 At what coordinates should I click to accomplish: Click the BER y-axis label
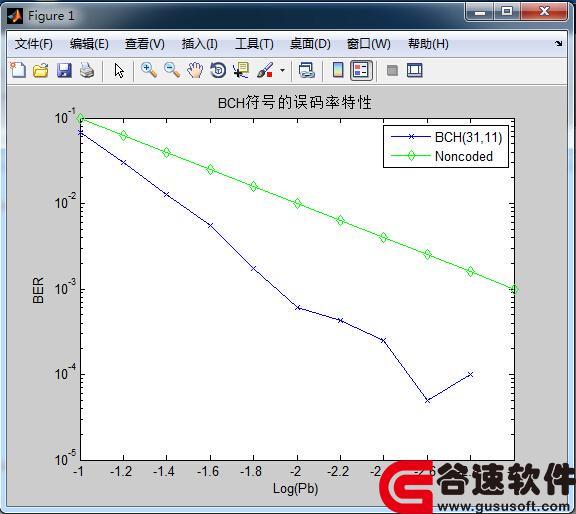(x=38, y=290)
